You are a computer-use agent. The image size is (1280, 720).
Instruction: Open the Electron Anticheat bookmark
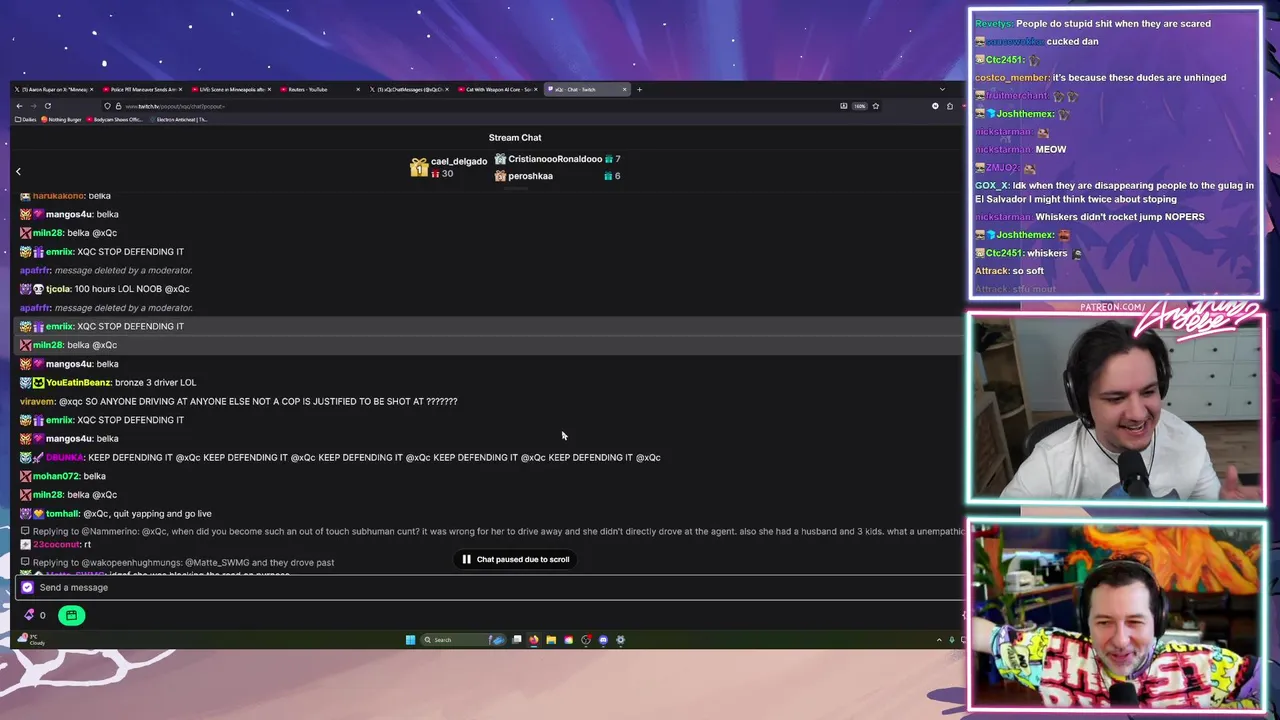coord(179,119)
